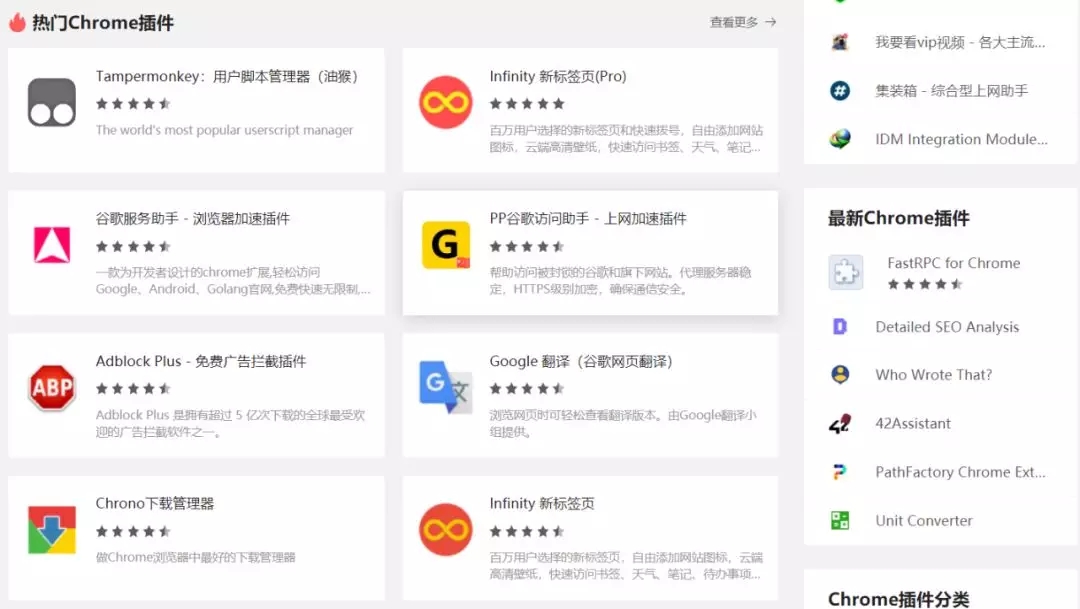1080x609 pixels.
Task: Click the Chrono下载管理器 icon
Action: tap(52, 530)
